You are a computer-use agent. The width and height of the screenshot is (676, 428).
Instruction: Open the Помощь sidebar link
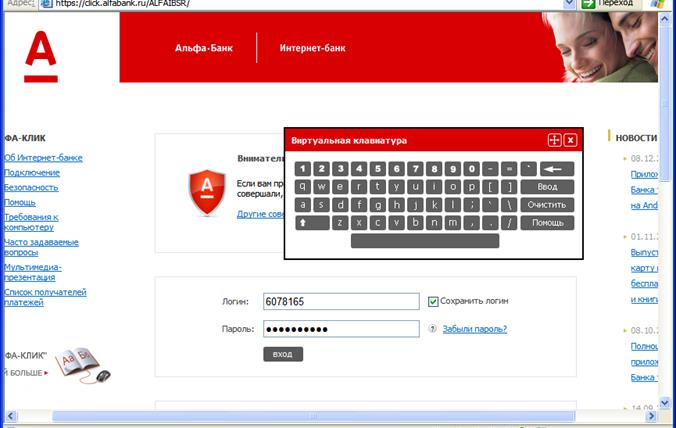20,202
